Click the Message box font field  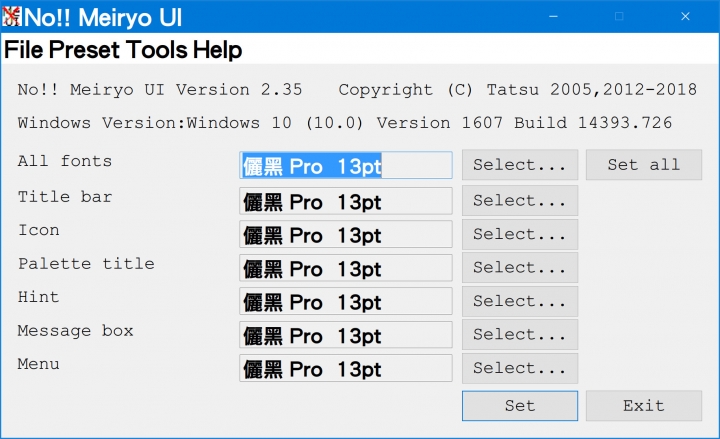coord(346,335)
